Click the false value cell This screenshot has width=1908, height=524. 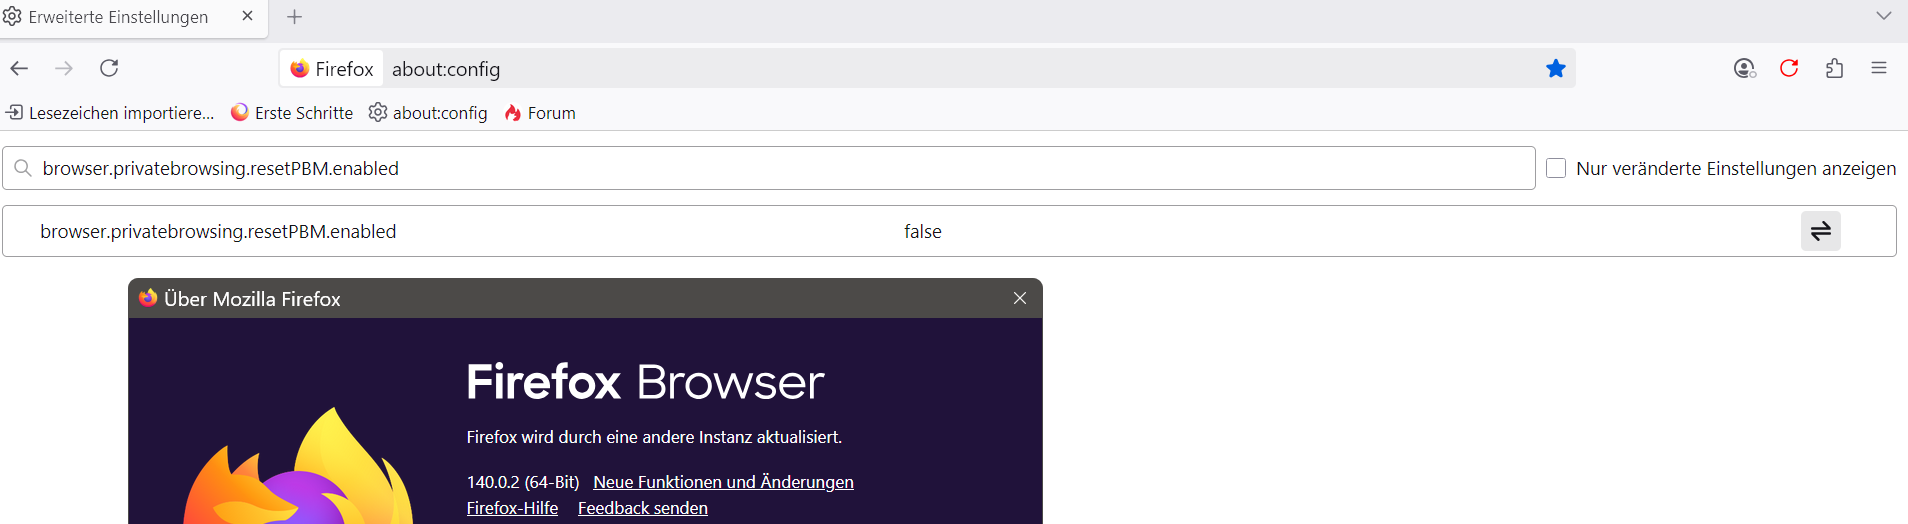coord(923,231)
